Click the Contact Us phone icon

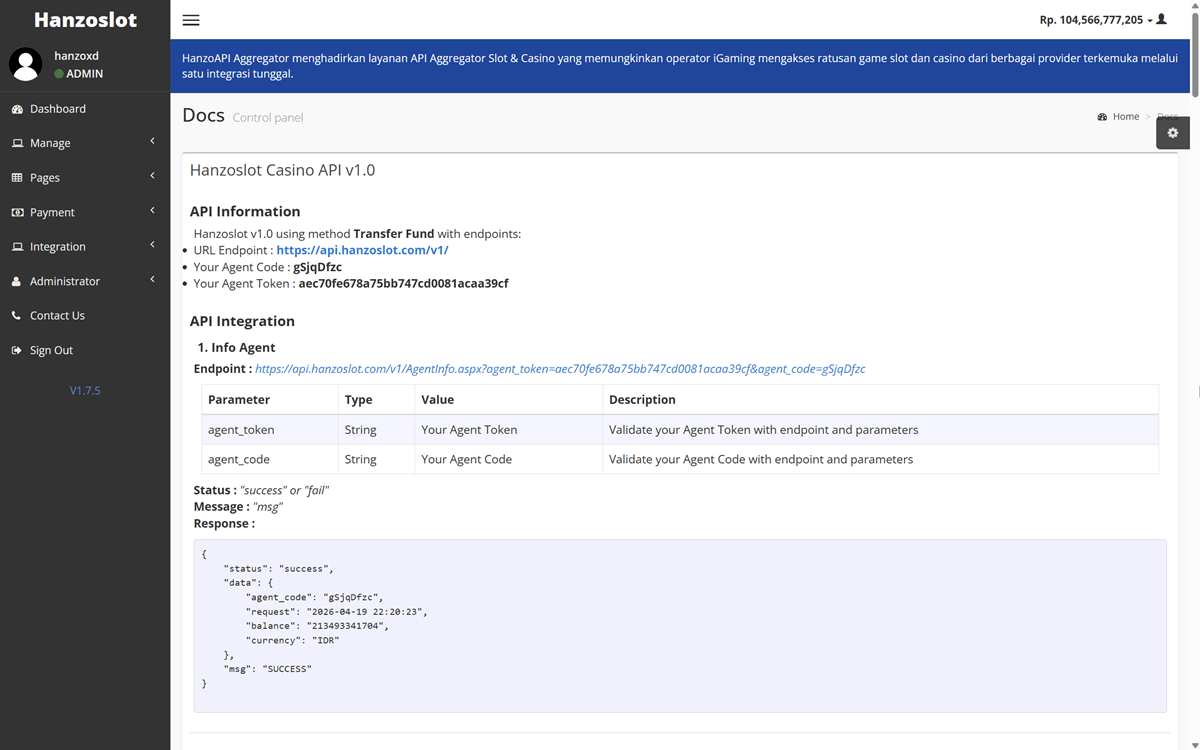click(16, 316)
